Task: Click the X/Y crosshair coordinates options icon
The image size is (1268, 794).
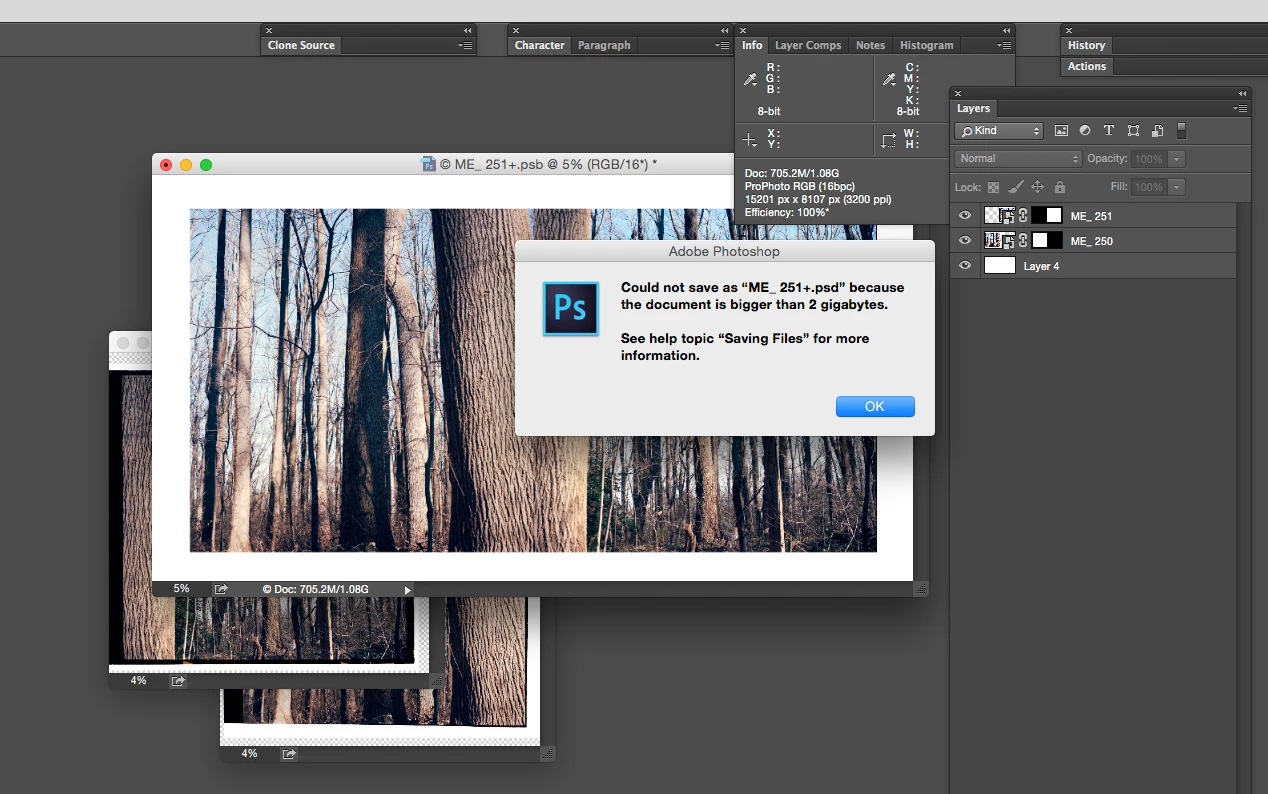Action: [750, 140]
